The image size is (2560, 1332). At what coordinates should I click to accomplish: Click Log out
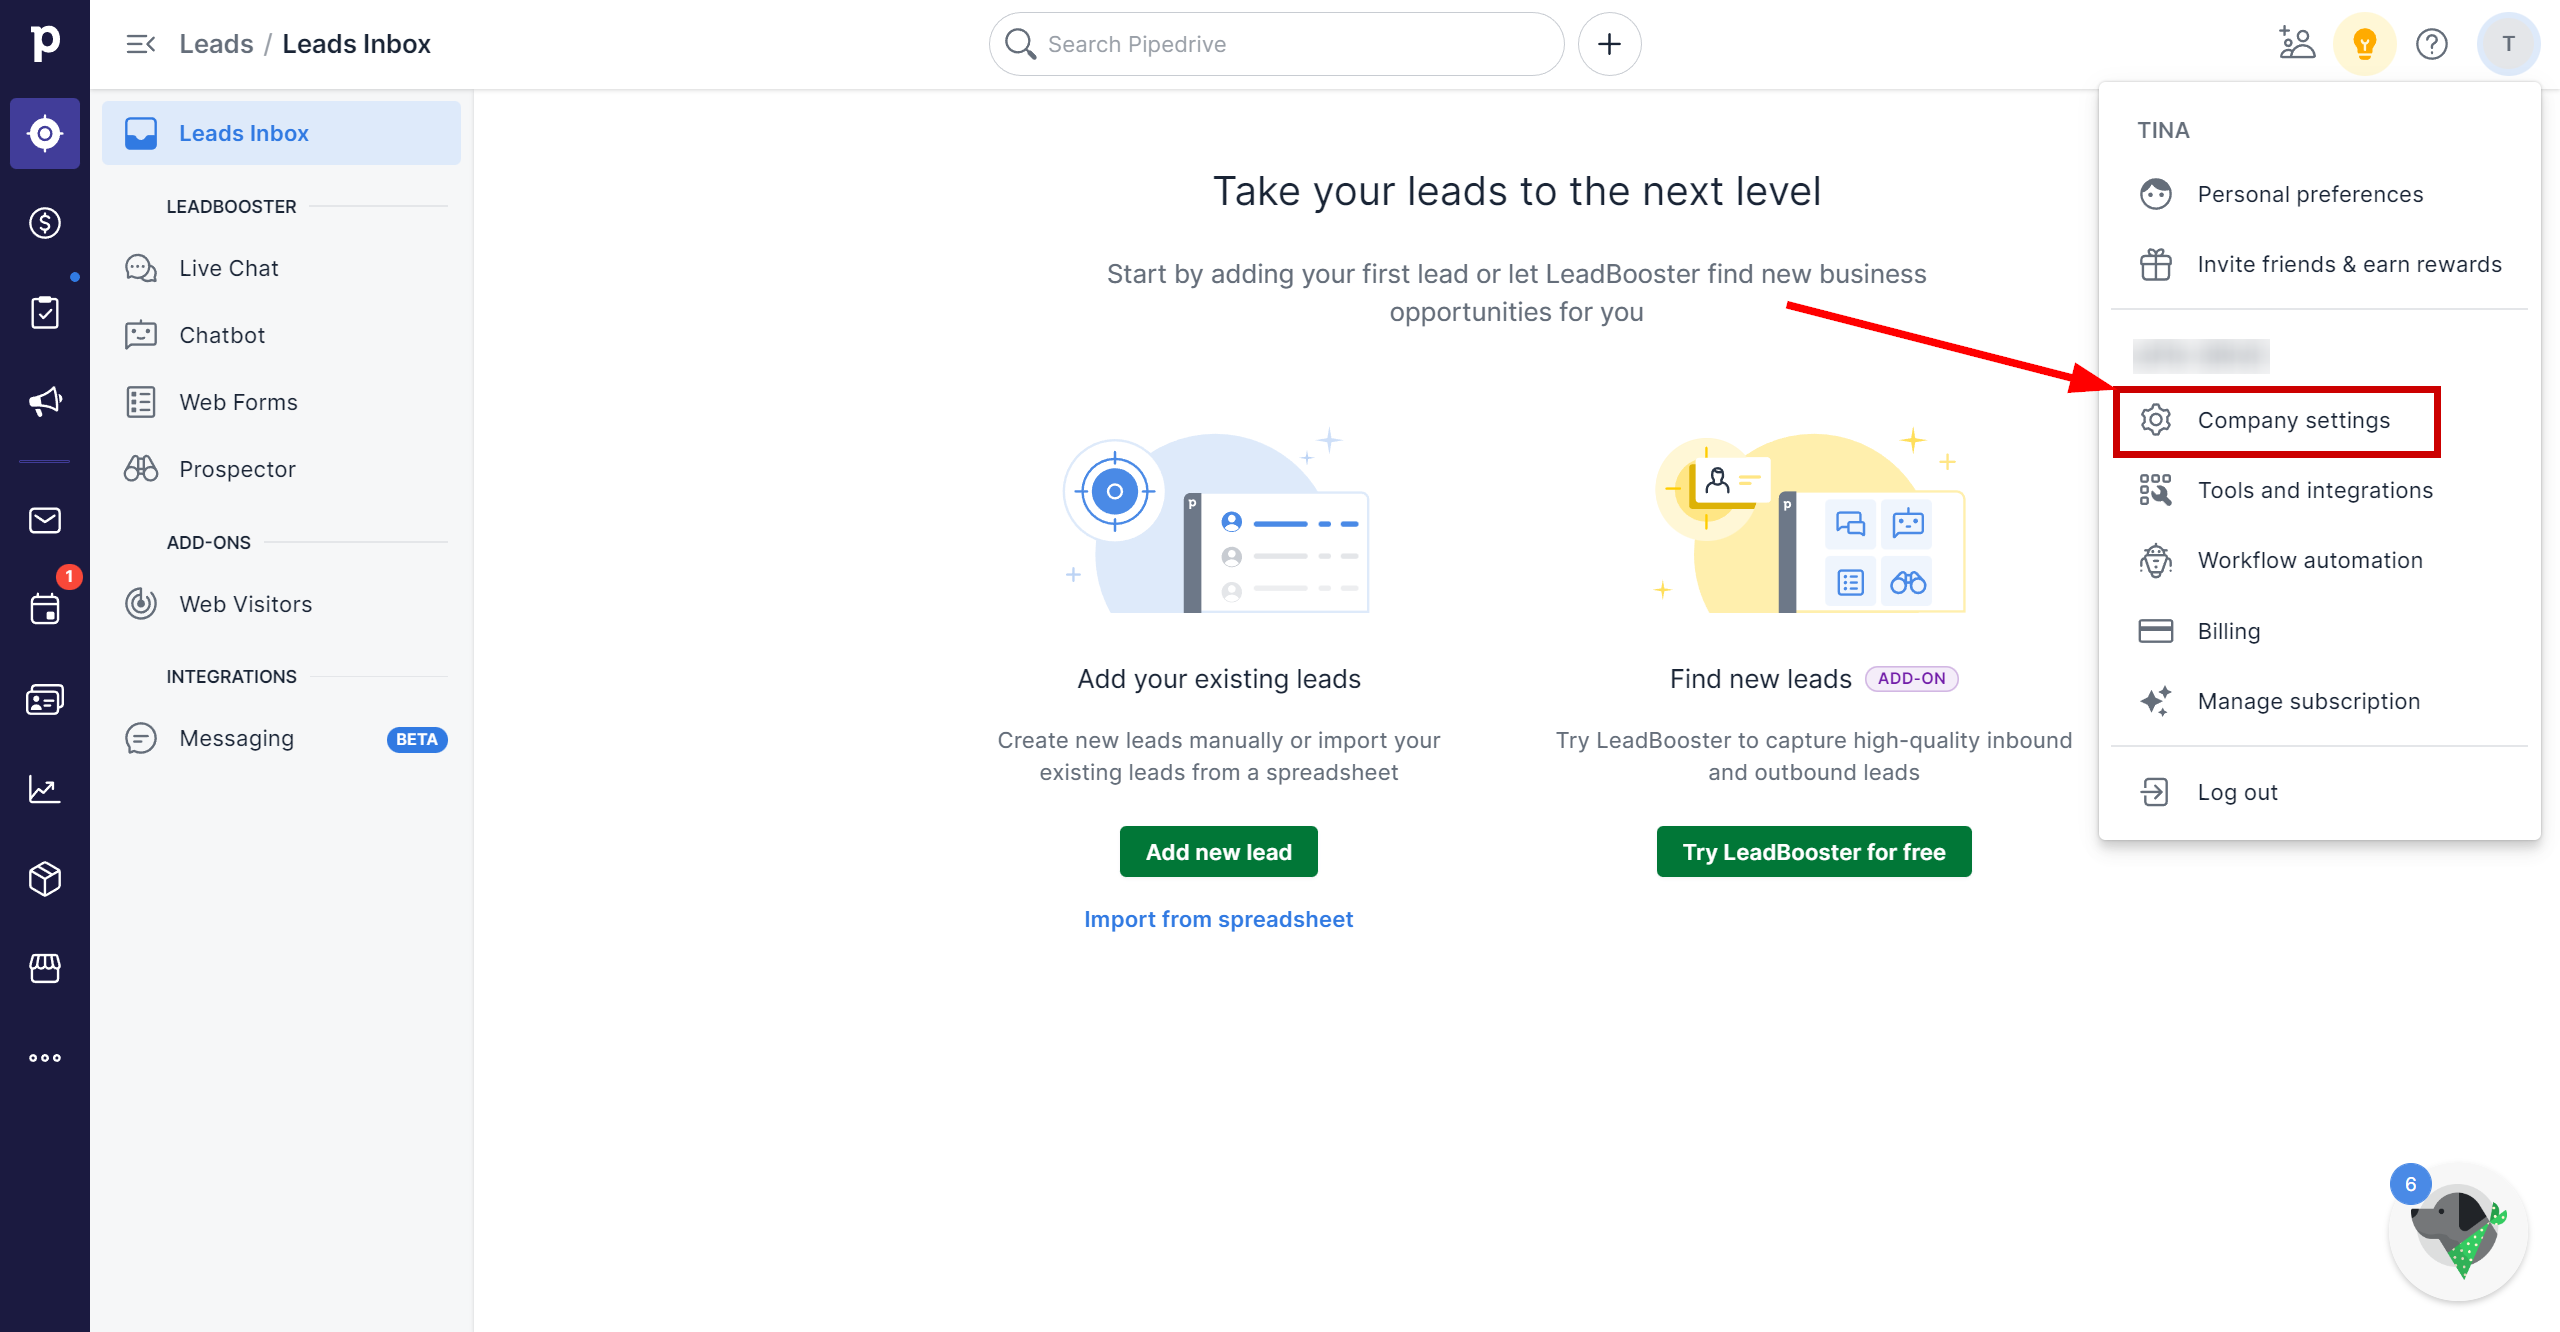coord(2319,792)
